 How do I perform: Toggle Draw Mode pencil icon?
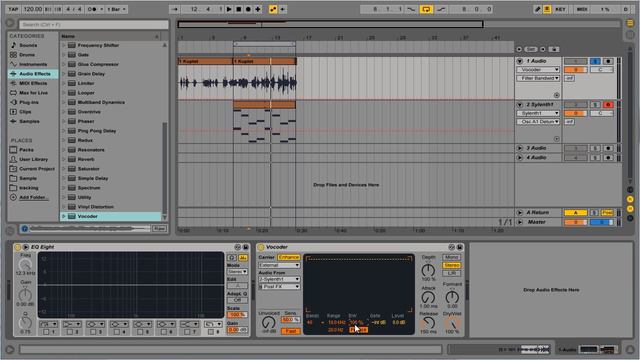click(x=538, y=9)
